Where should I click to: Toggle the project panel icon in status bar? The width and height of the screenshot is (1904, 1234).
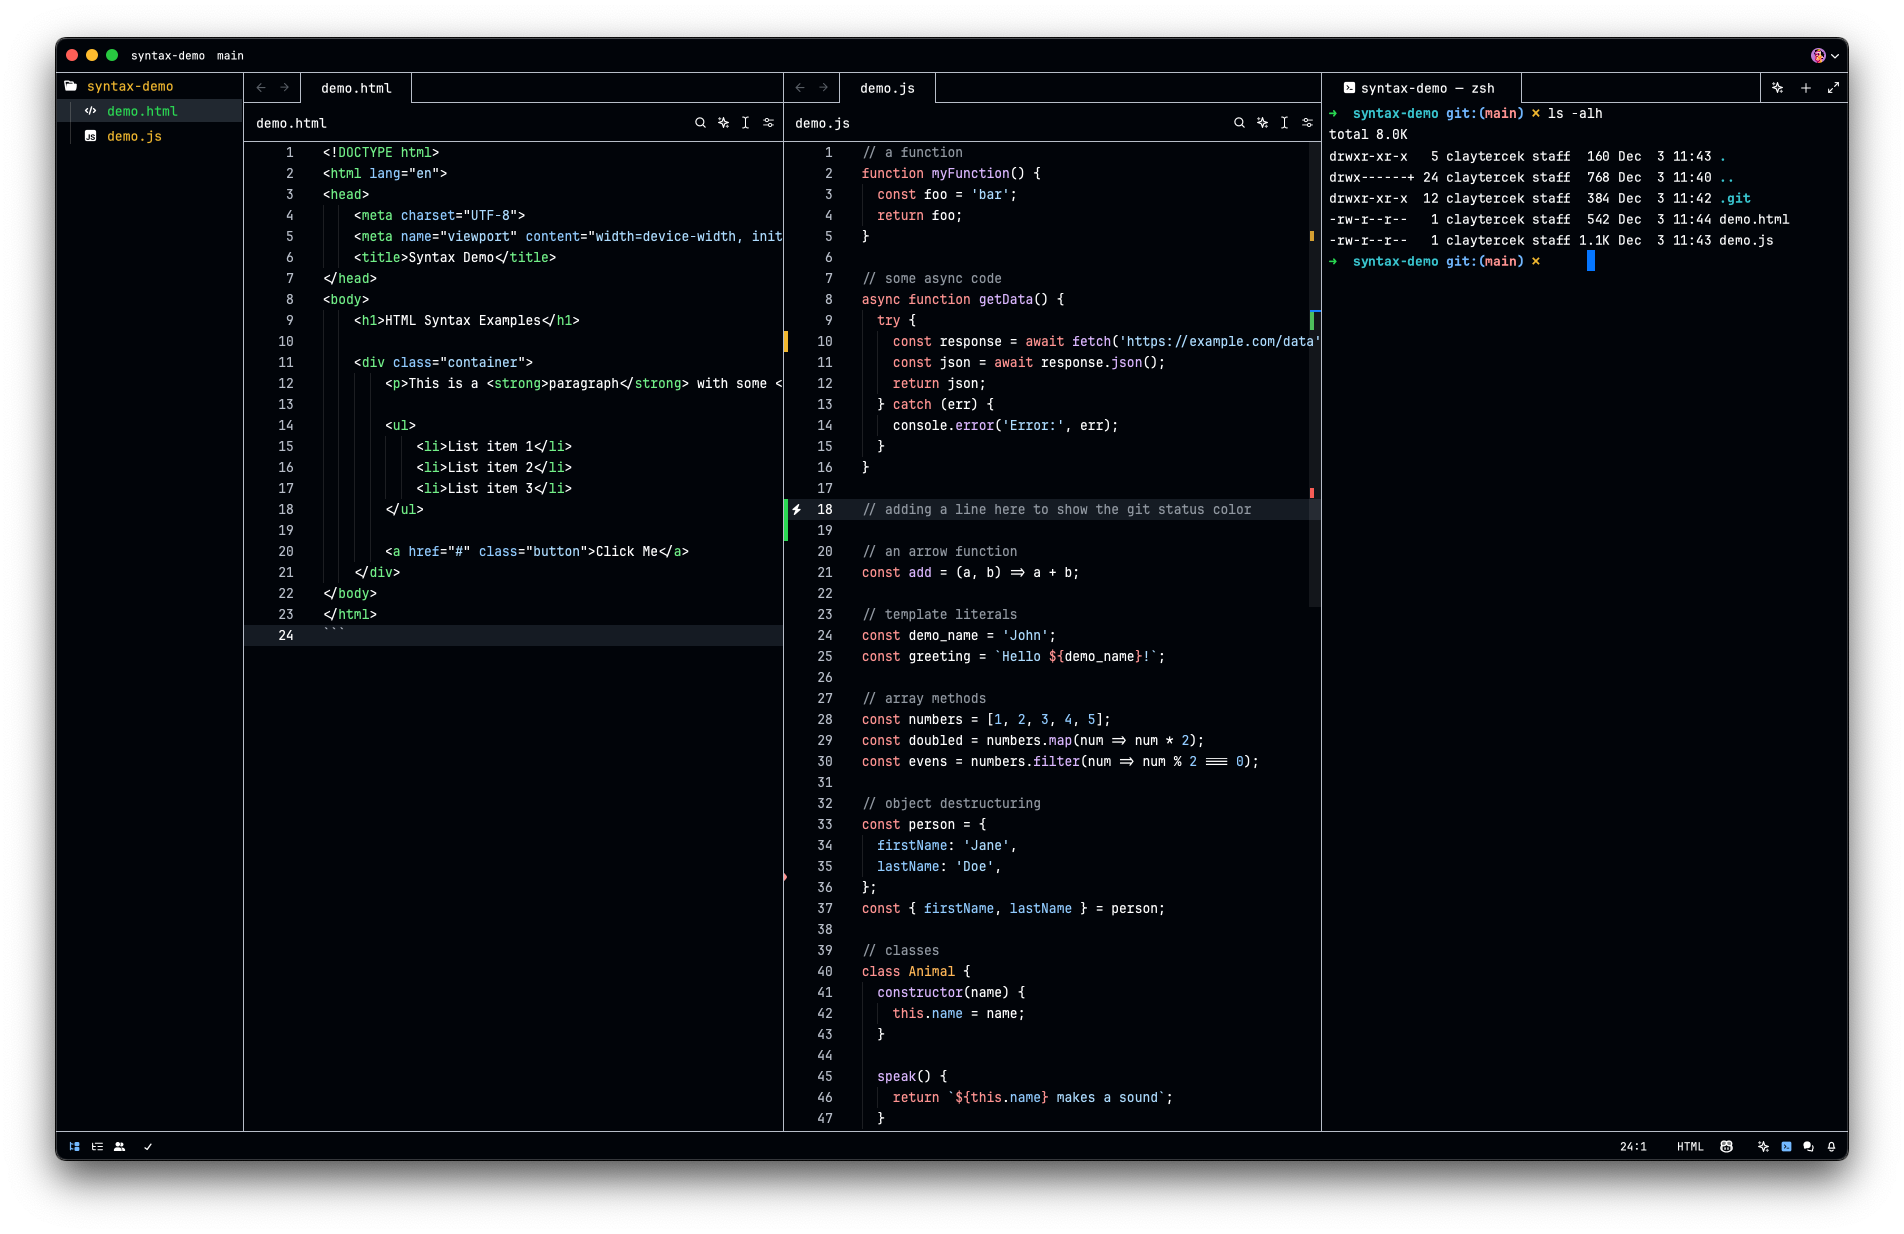75,1147
